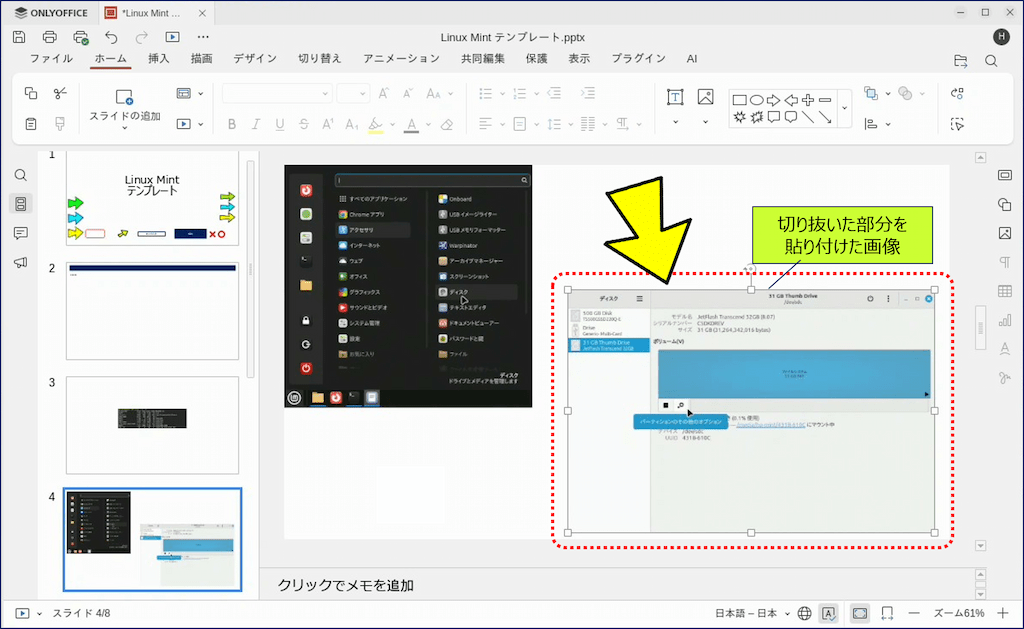Insert a text box from the ribbon
Viewport: 1024px width, 629px height.
click(675, 97)
